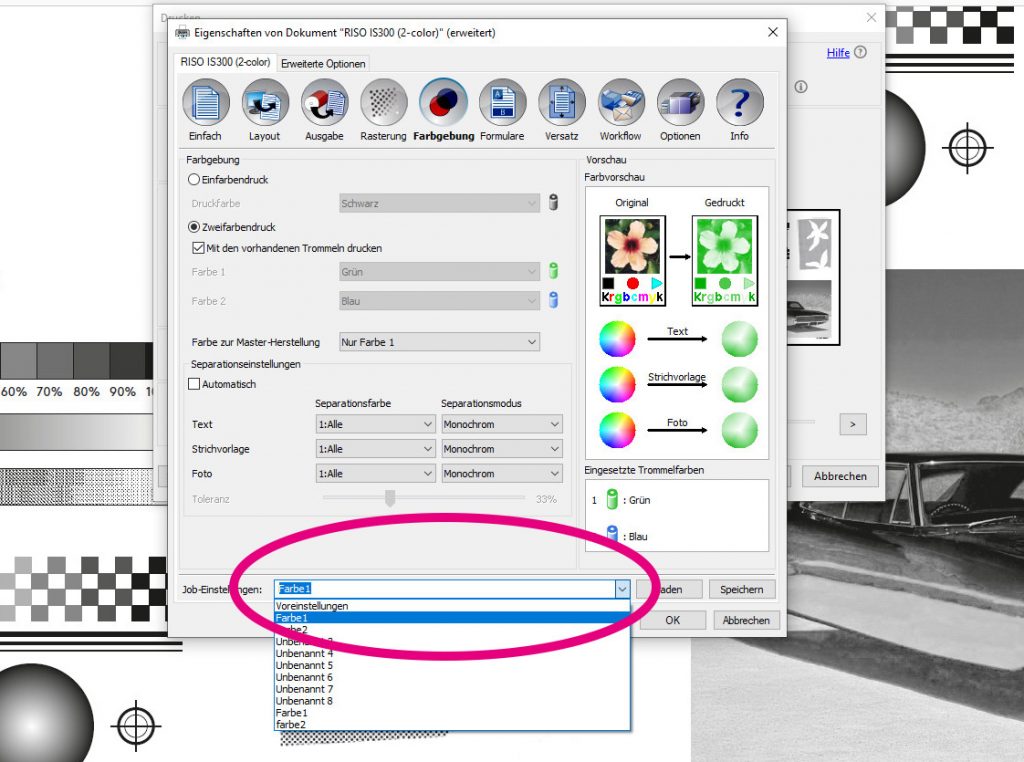Open the Farbe 2 Blau dropdown
The height and width of the screenshot is (762, 1024).
[440, 301]
